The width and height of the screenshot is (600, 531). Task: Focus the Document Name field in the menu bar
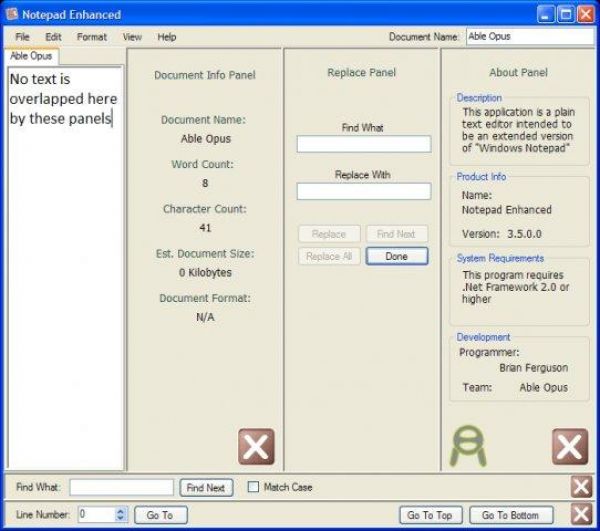(x=530, y=37)
